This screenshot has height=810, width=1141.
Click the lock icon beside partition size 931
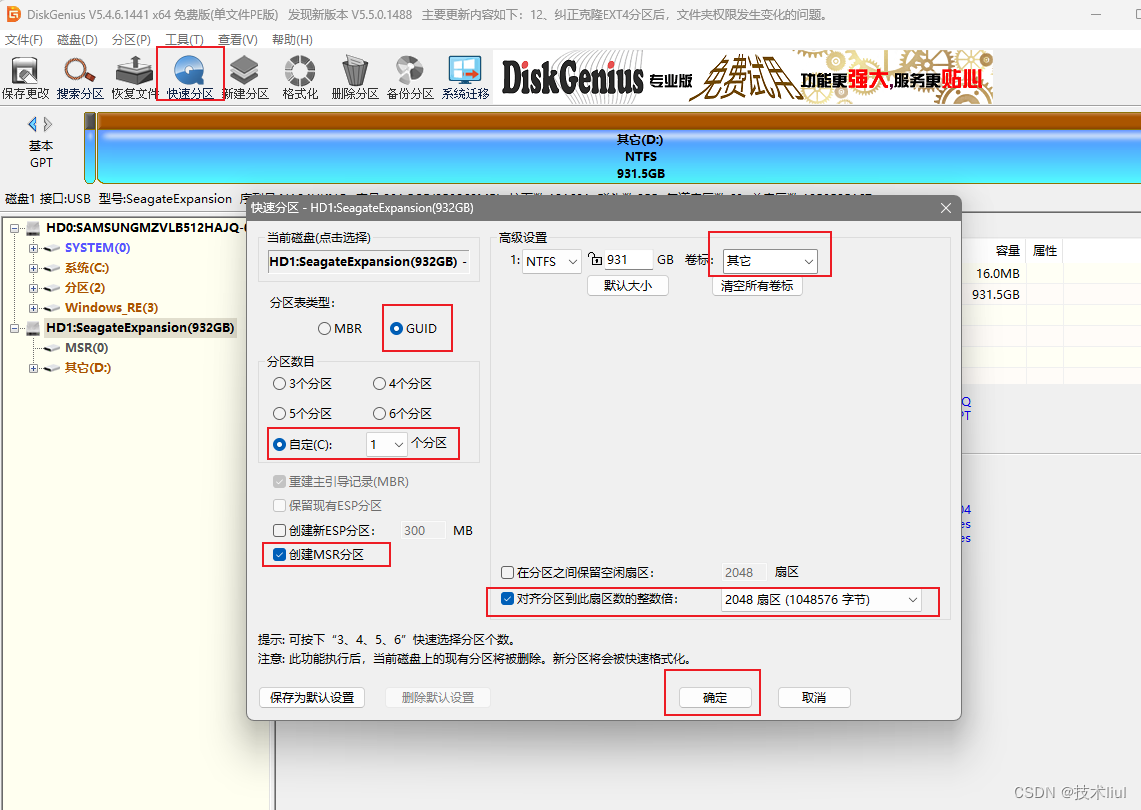595,258
